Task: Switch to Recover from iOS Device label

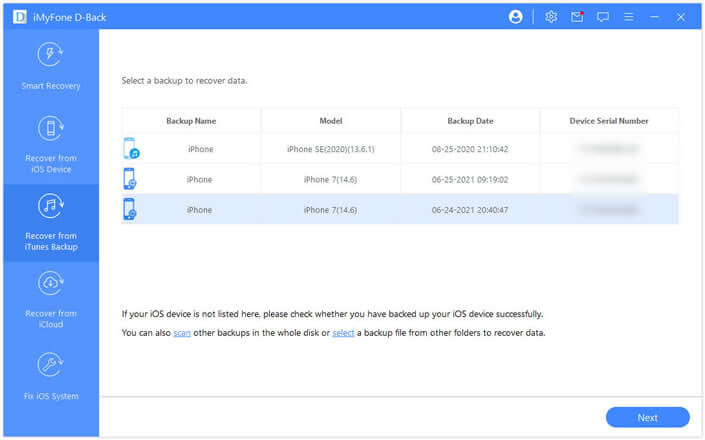Action: click(51, 164)
